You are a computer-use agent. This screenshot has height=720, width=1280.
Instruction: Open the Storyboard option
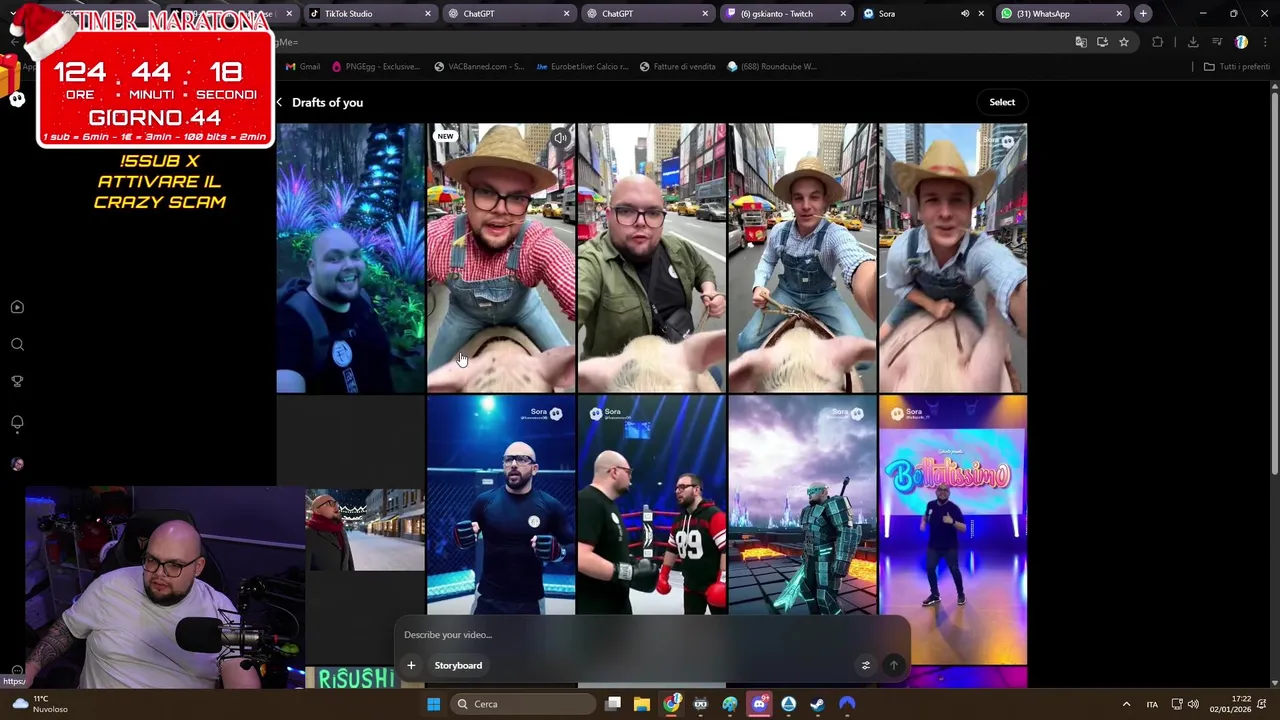click(x=458, y=665)
